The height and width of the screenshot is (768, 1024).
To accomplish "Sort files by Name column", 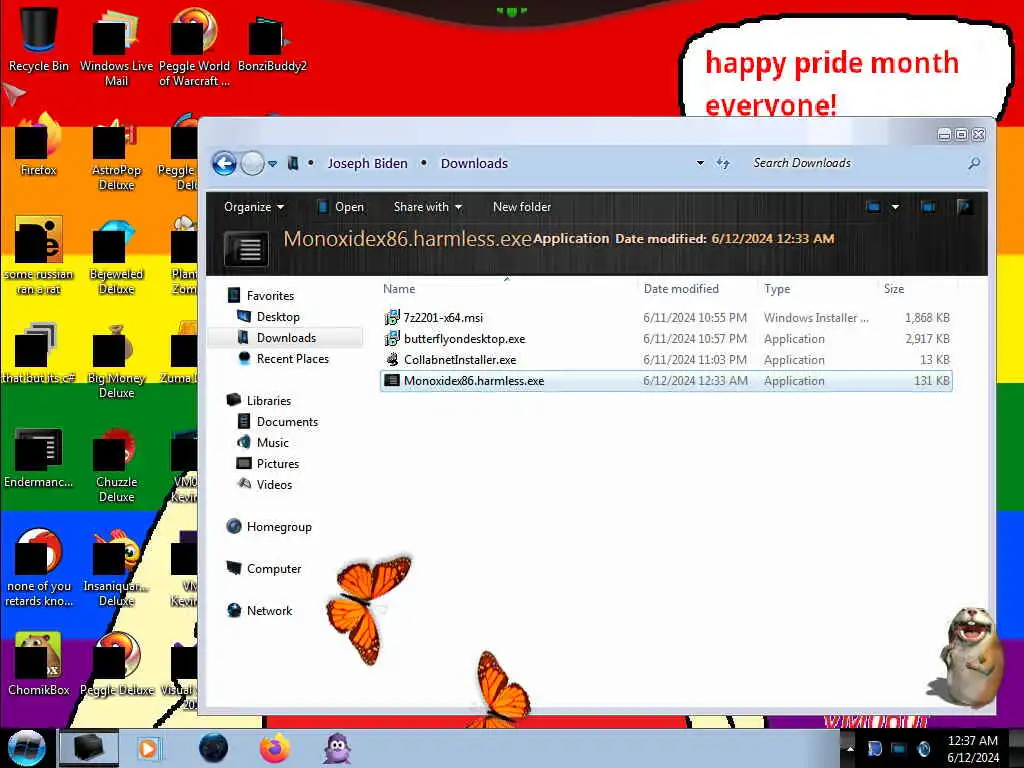I will pos(509,289).
